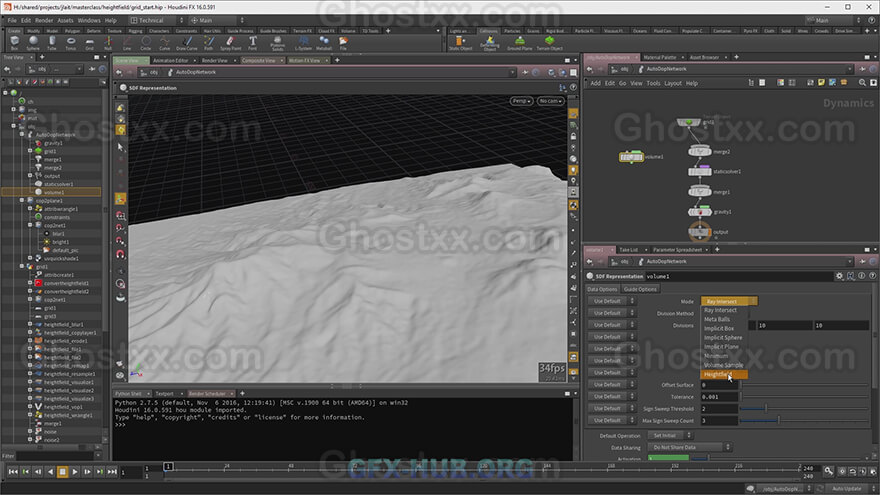Click the Offset Surface value field
Image resolution: width=880 pixels, height=495 pixels.
click(x=719, y=385)
